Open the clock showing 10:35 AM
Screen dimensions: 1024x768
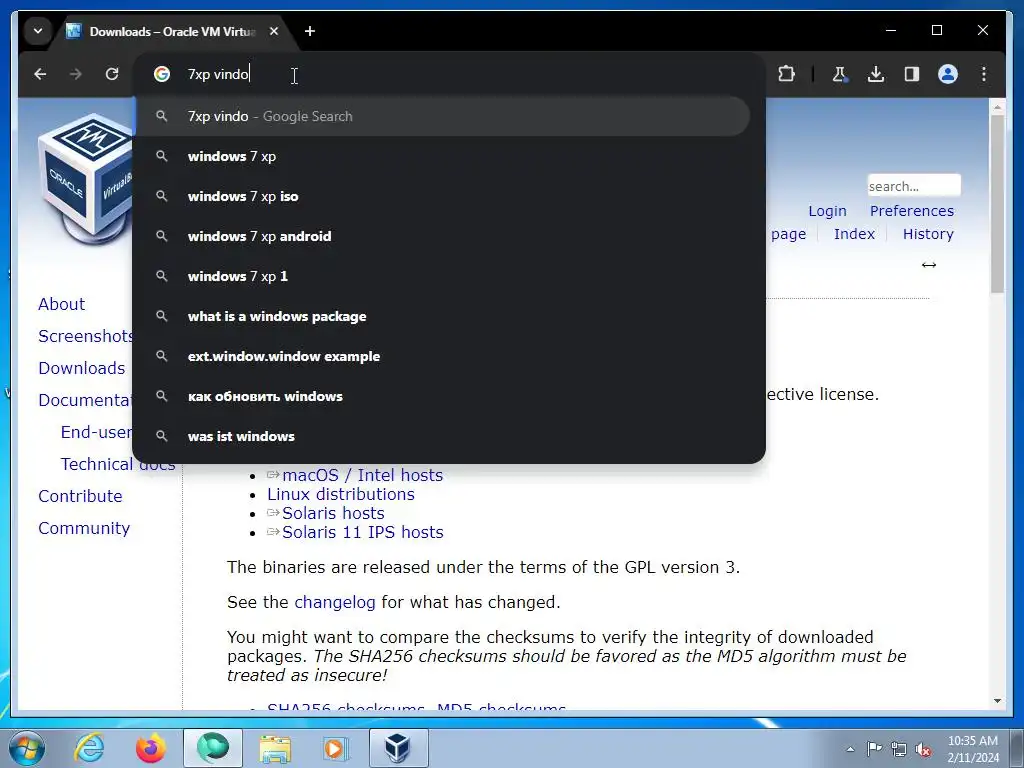click(x=973, y=748)
